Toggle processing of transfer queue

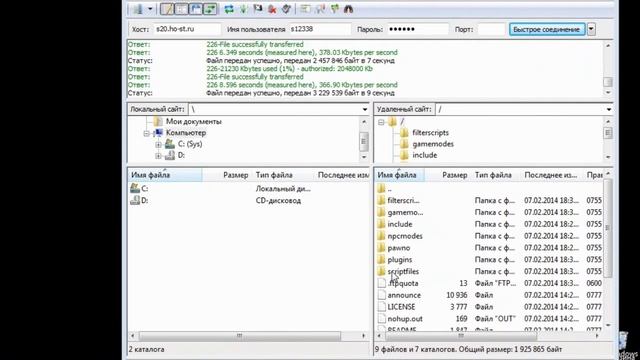(244, 9)
